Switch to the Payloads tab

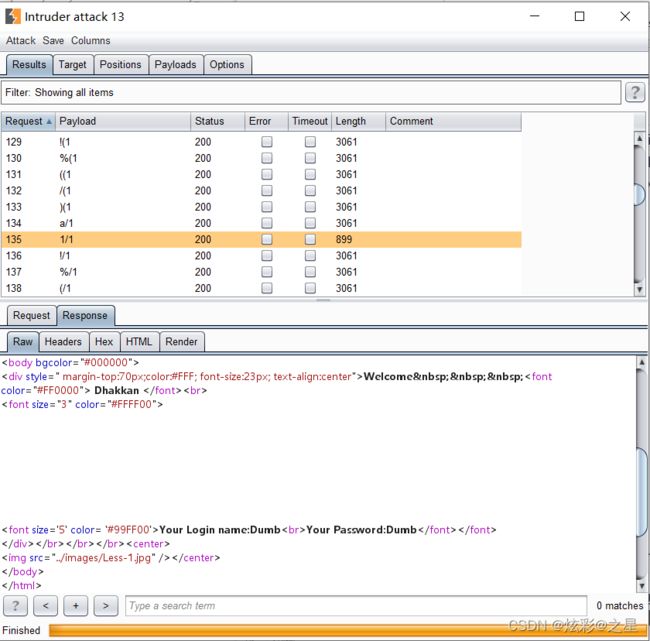click(x=175, y=65)
